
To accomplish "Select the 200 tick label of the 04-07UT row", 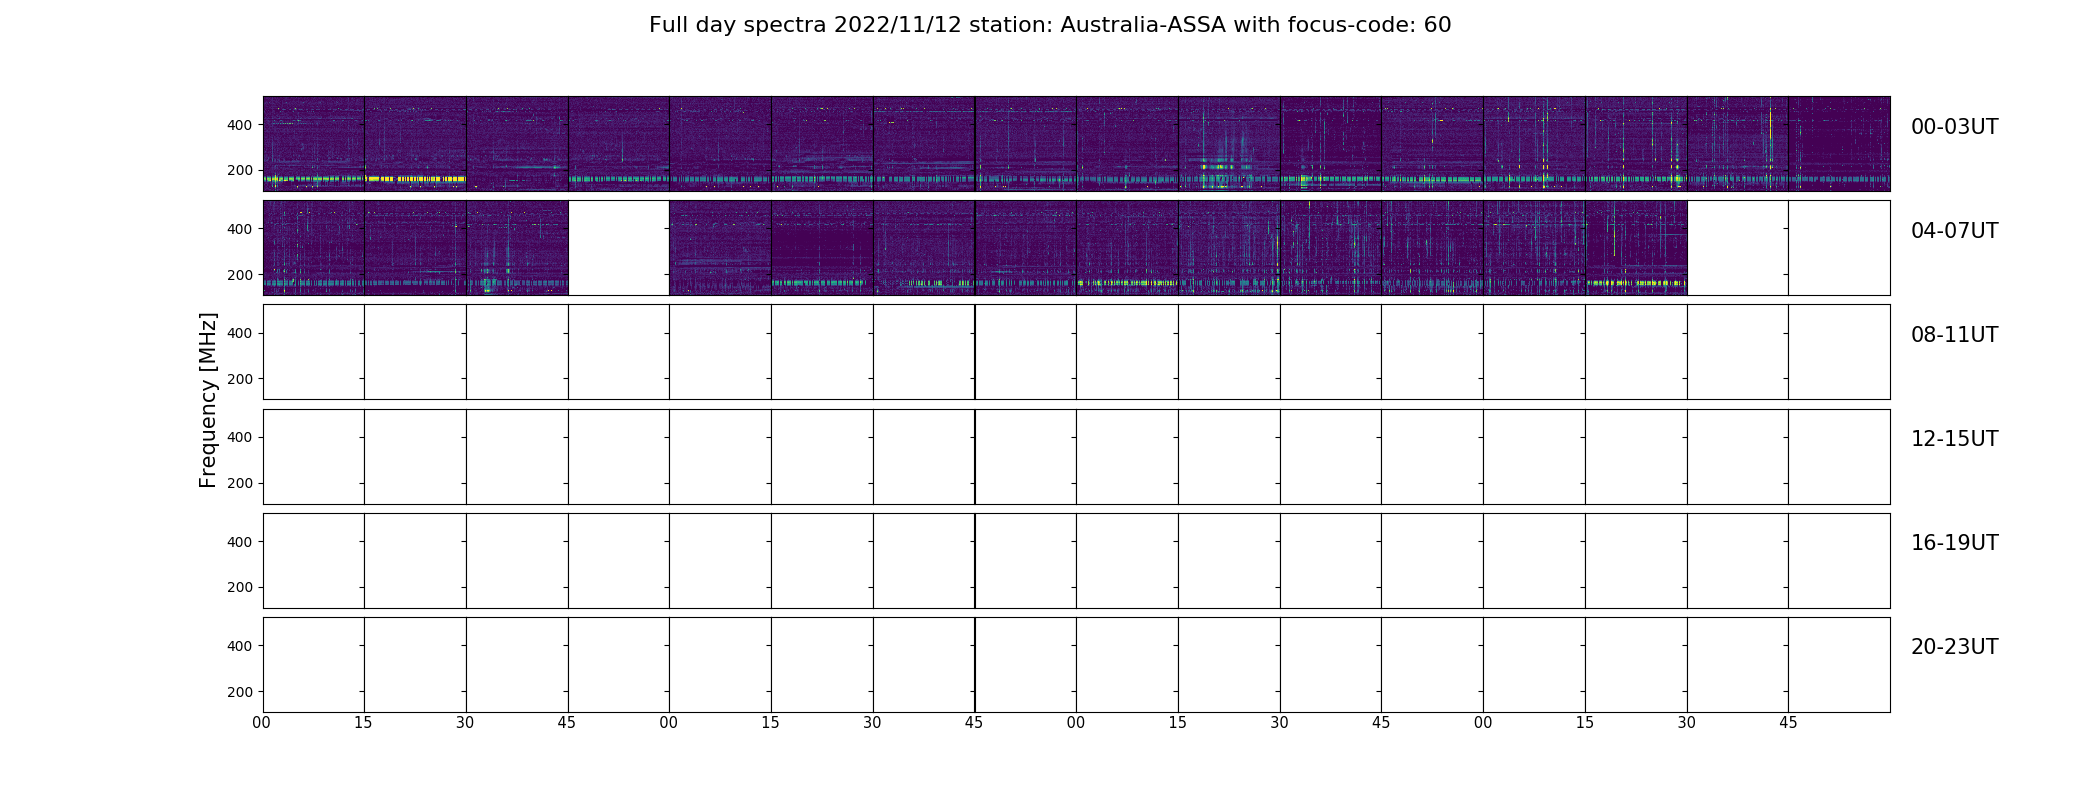I will (240, 275).
